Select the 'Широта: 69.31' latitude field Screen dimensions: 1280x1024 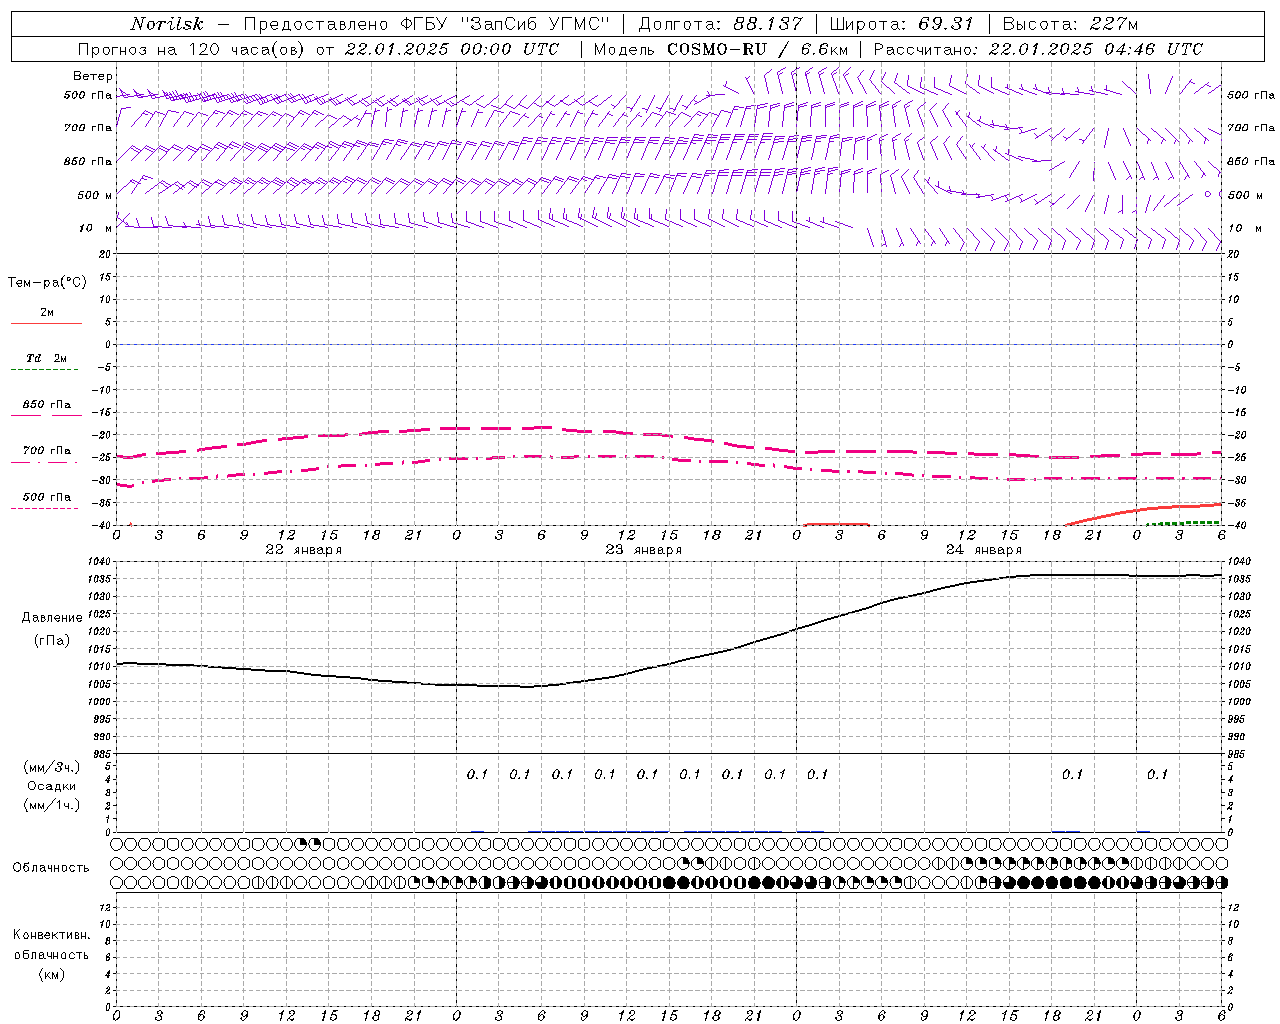(901, 24)
